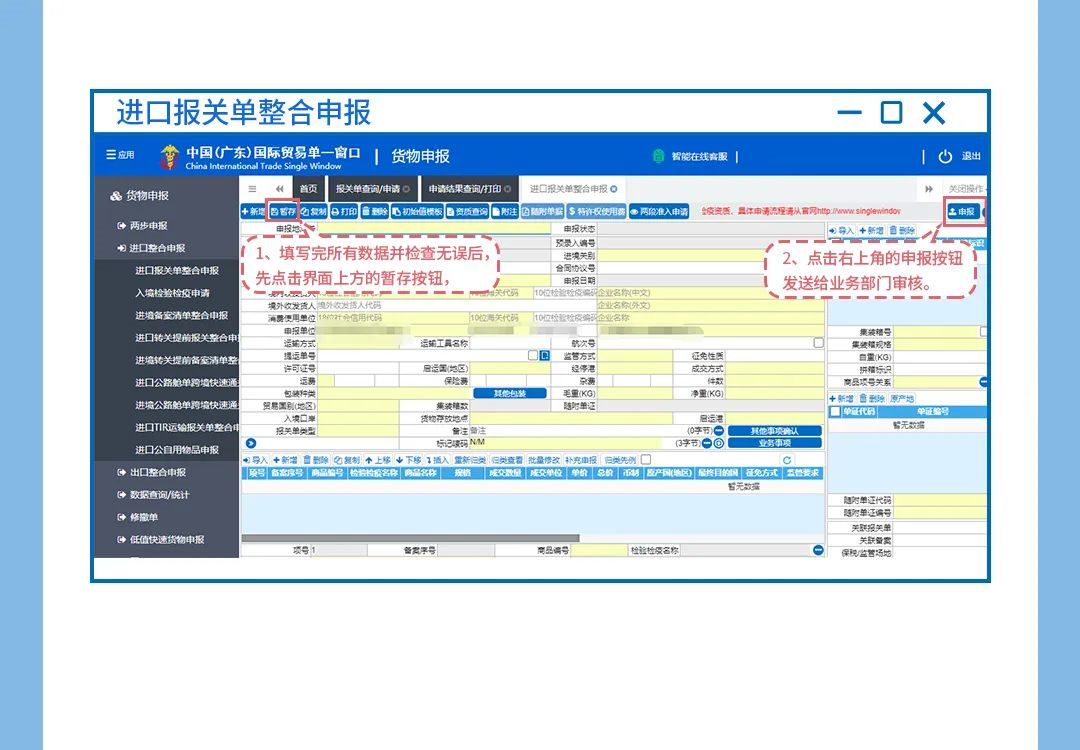Click circle icon before 业务事项
Viewport: 1080px width, 750px height.
tap(718, 443)
